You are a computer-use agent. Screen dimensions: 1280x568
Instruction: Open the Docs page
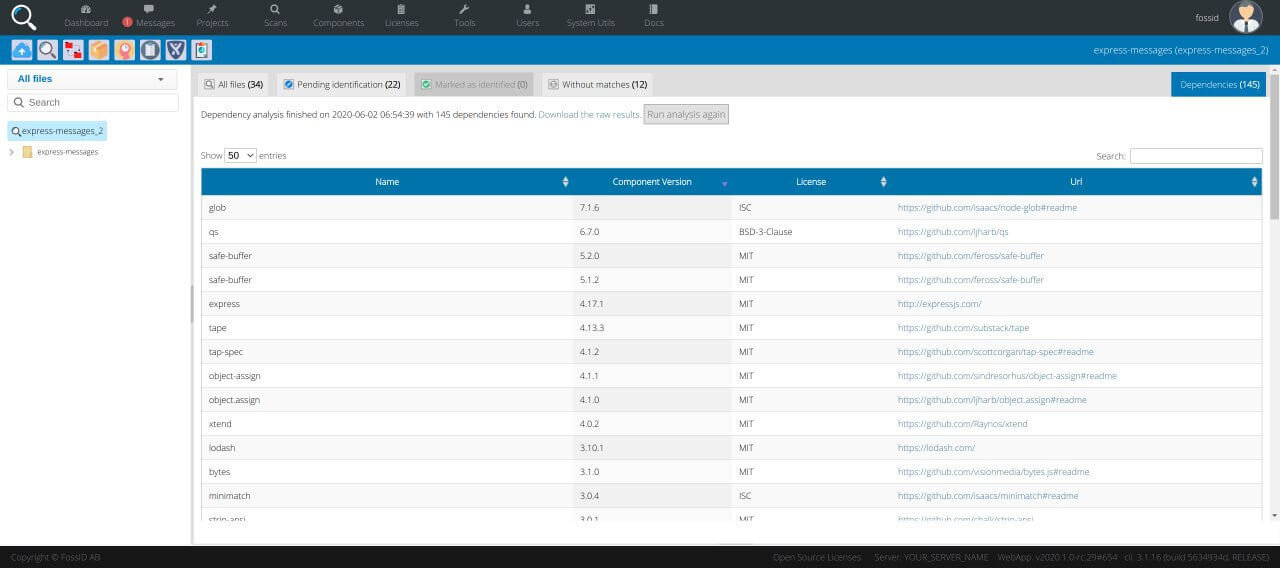(654, 16)
